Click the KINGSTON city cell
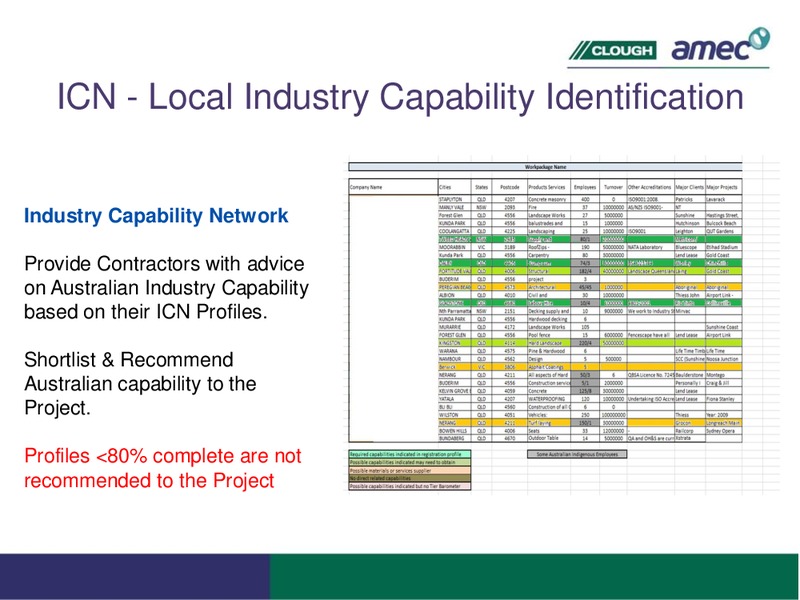800x600 pixels. (455, 343)
